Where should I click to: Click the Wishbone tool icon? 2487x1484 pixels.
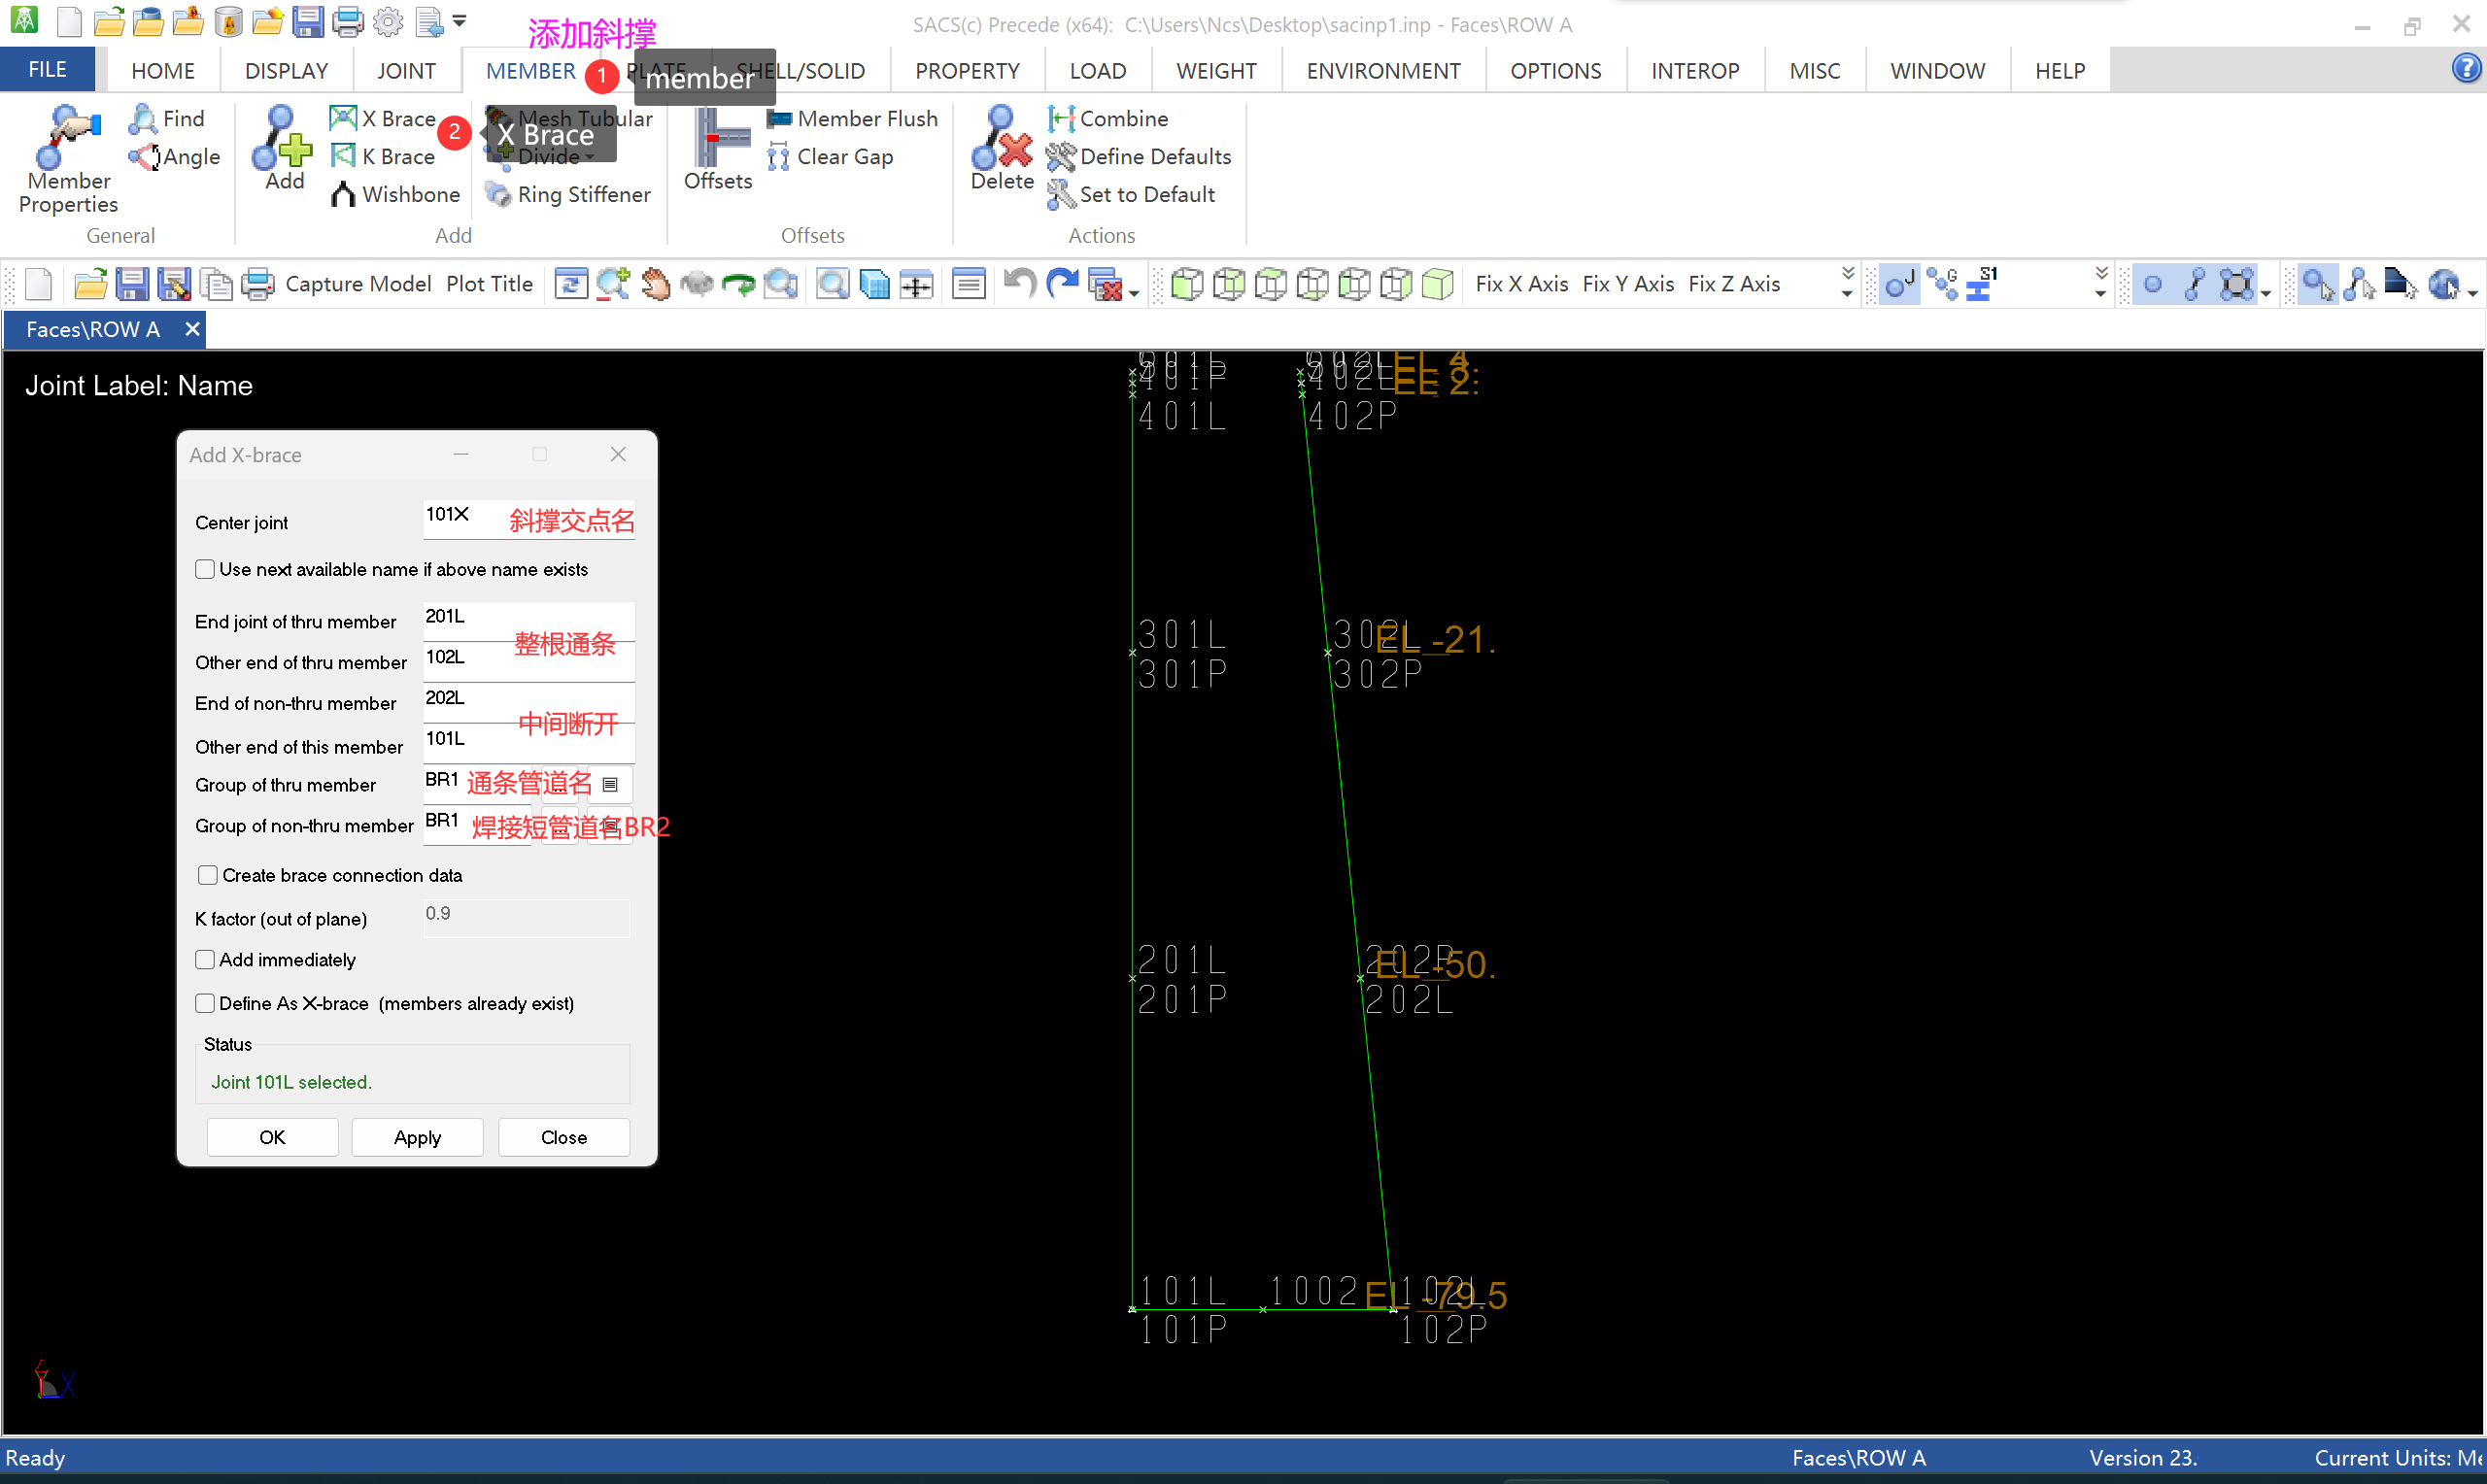click(x=343, y=194)
